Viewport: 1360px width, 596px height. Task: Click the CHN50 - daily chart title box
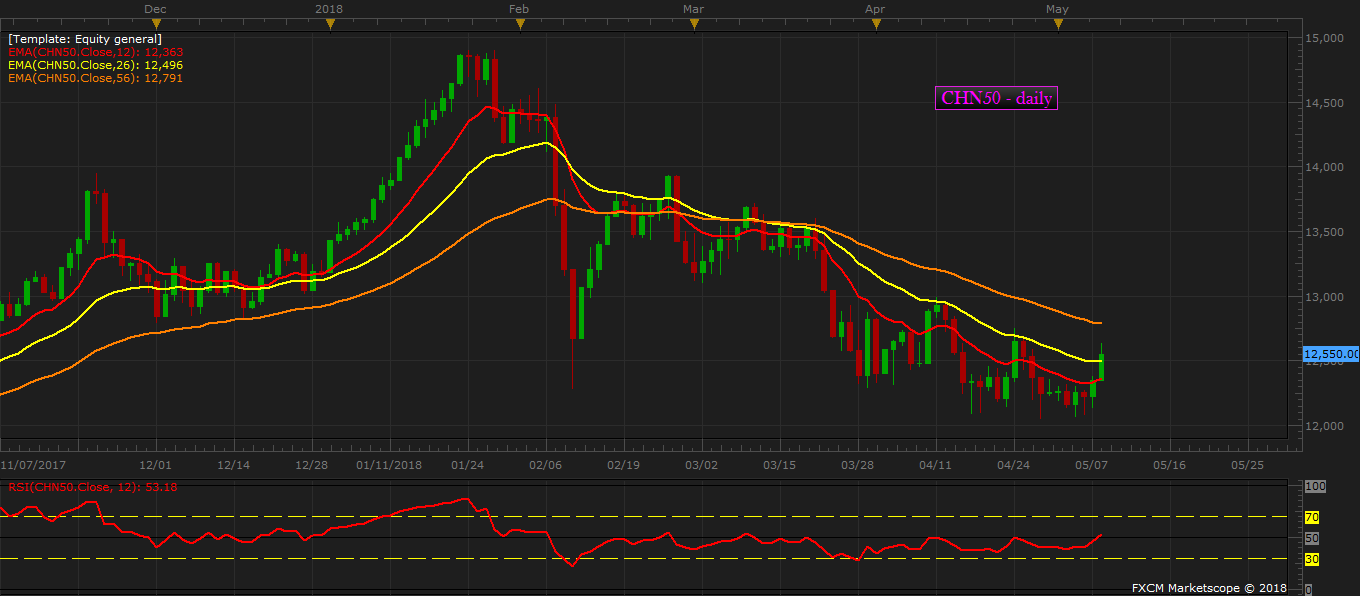click(996, 98)
